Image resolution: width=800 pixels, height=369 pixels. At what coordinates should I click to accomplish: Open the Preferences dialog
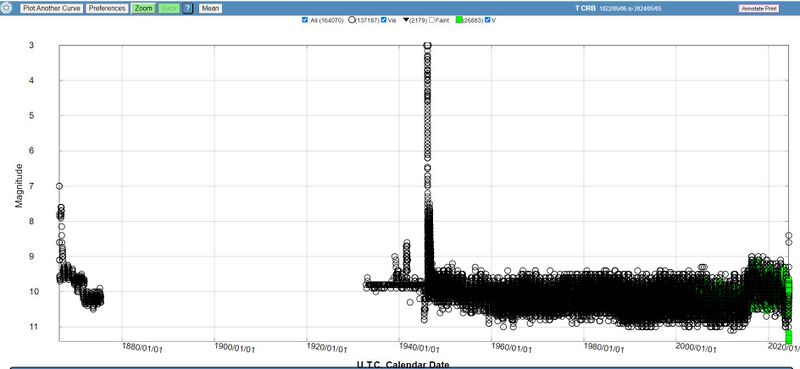click(107, 9)
